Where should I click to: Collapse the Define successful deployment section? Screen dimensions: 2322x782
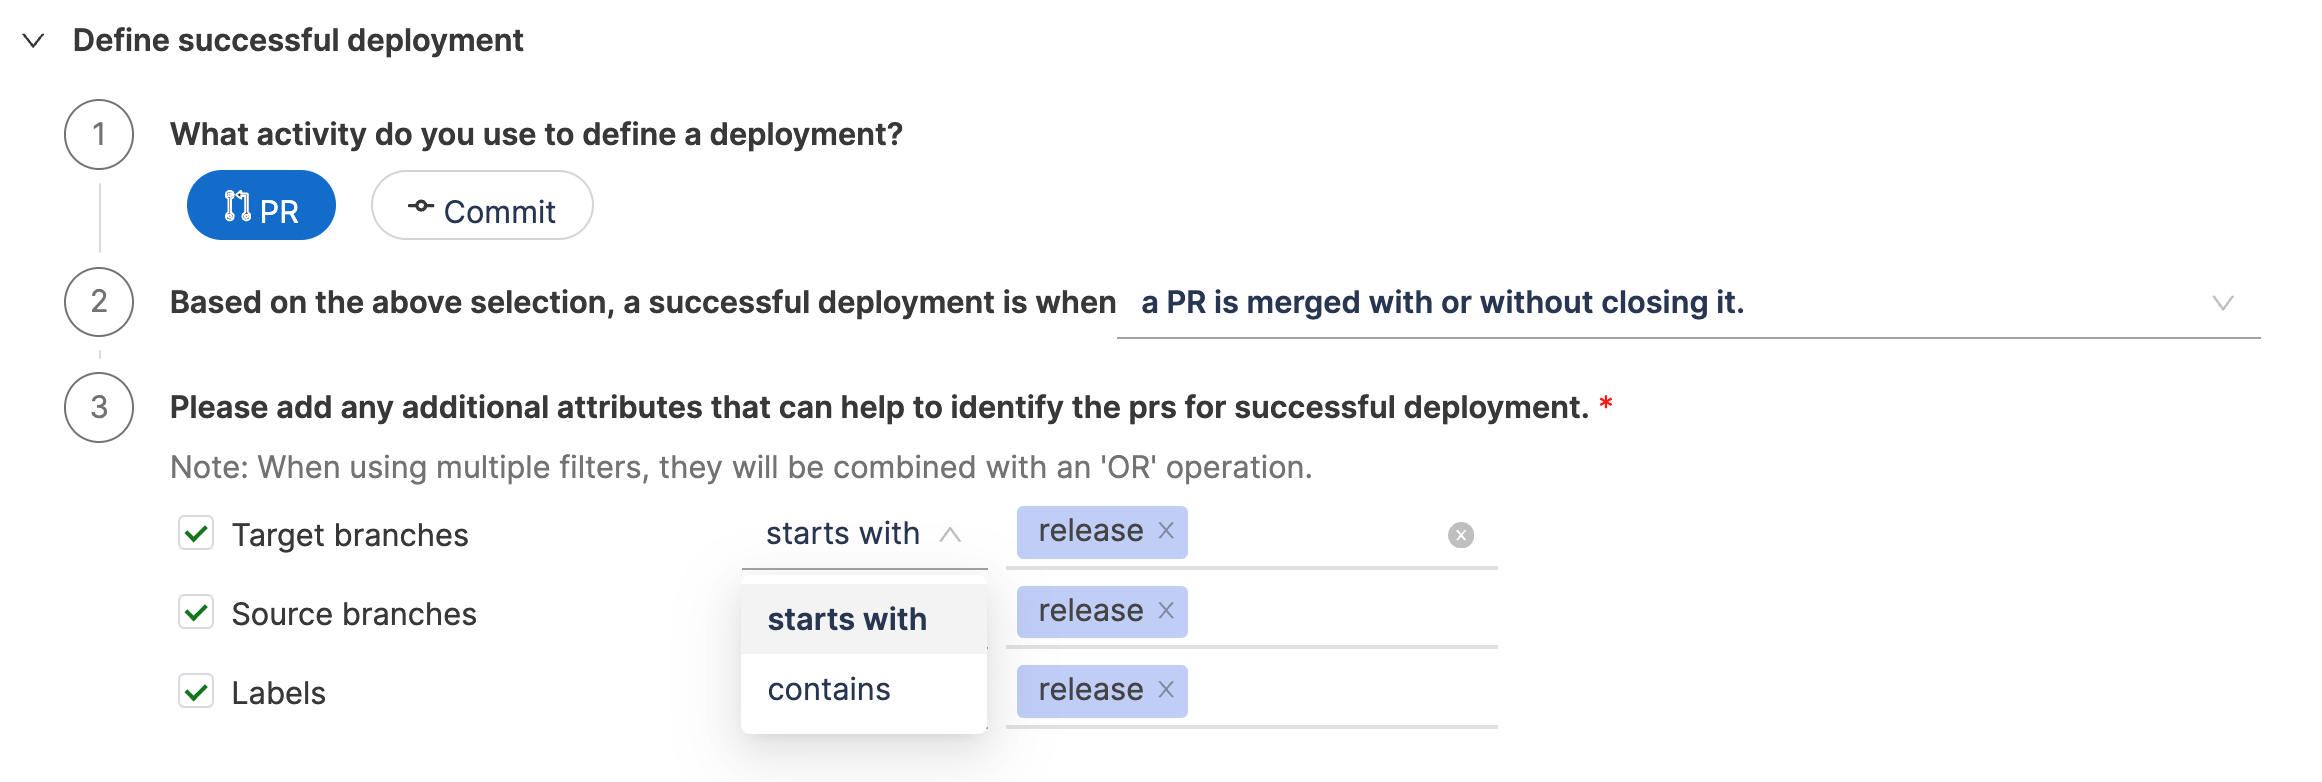(x=34, y=41)
